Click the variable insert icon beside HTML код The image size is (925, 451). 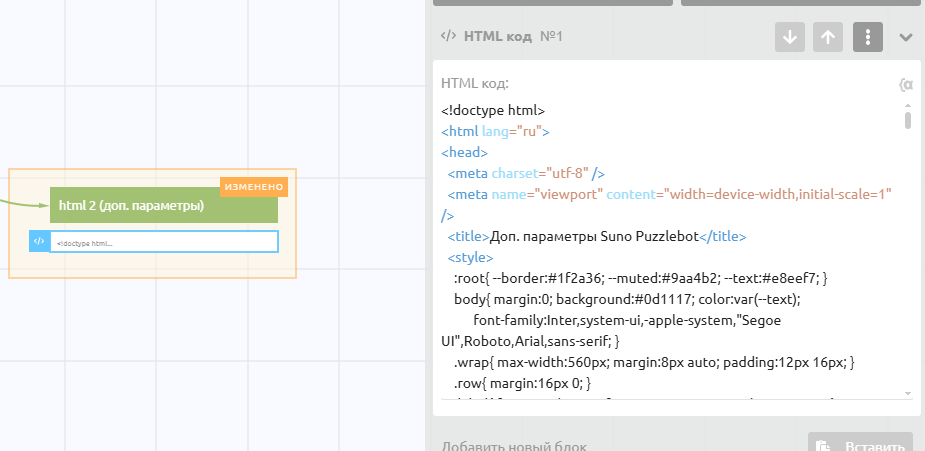point(906,85)
